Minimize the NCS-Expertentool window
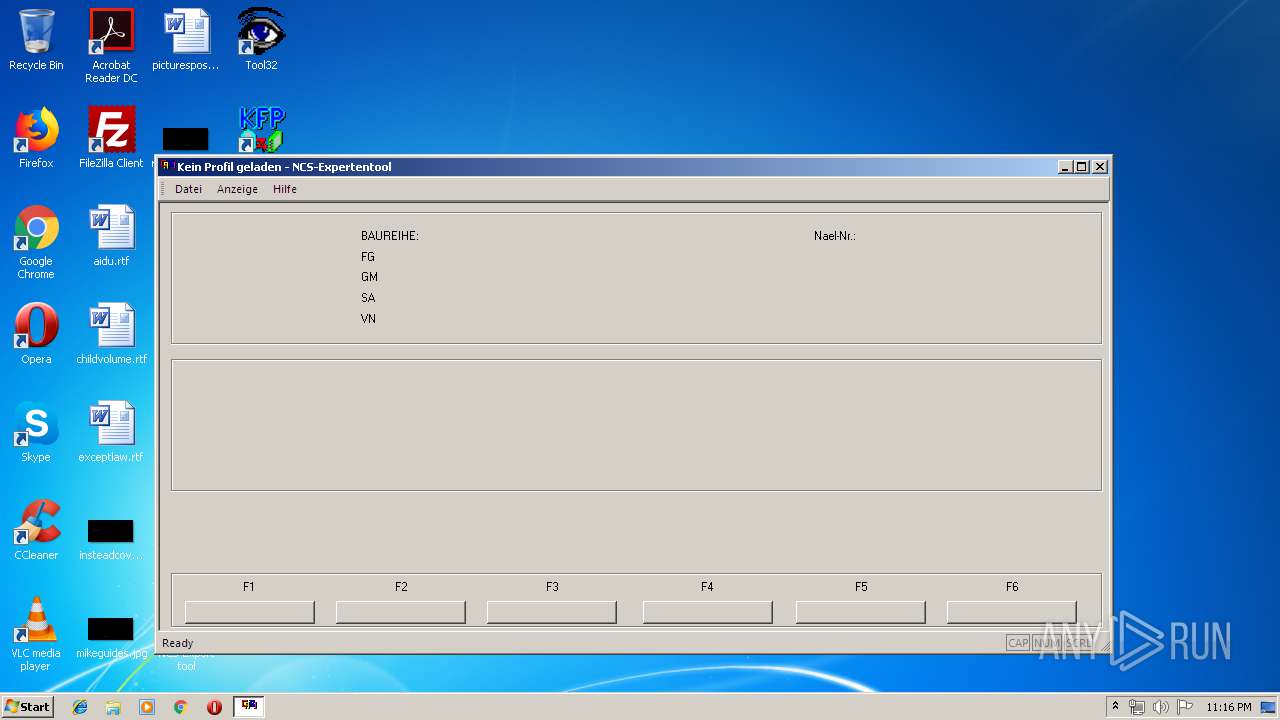The width and height of the screenshot is (1280, 720). pos(1066,167)
